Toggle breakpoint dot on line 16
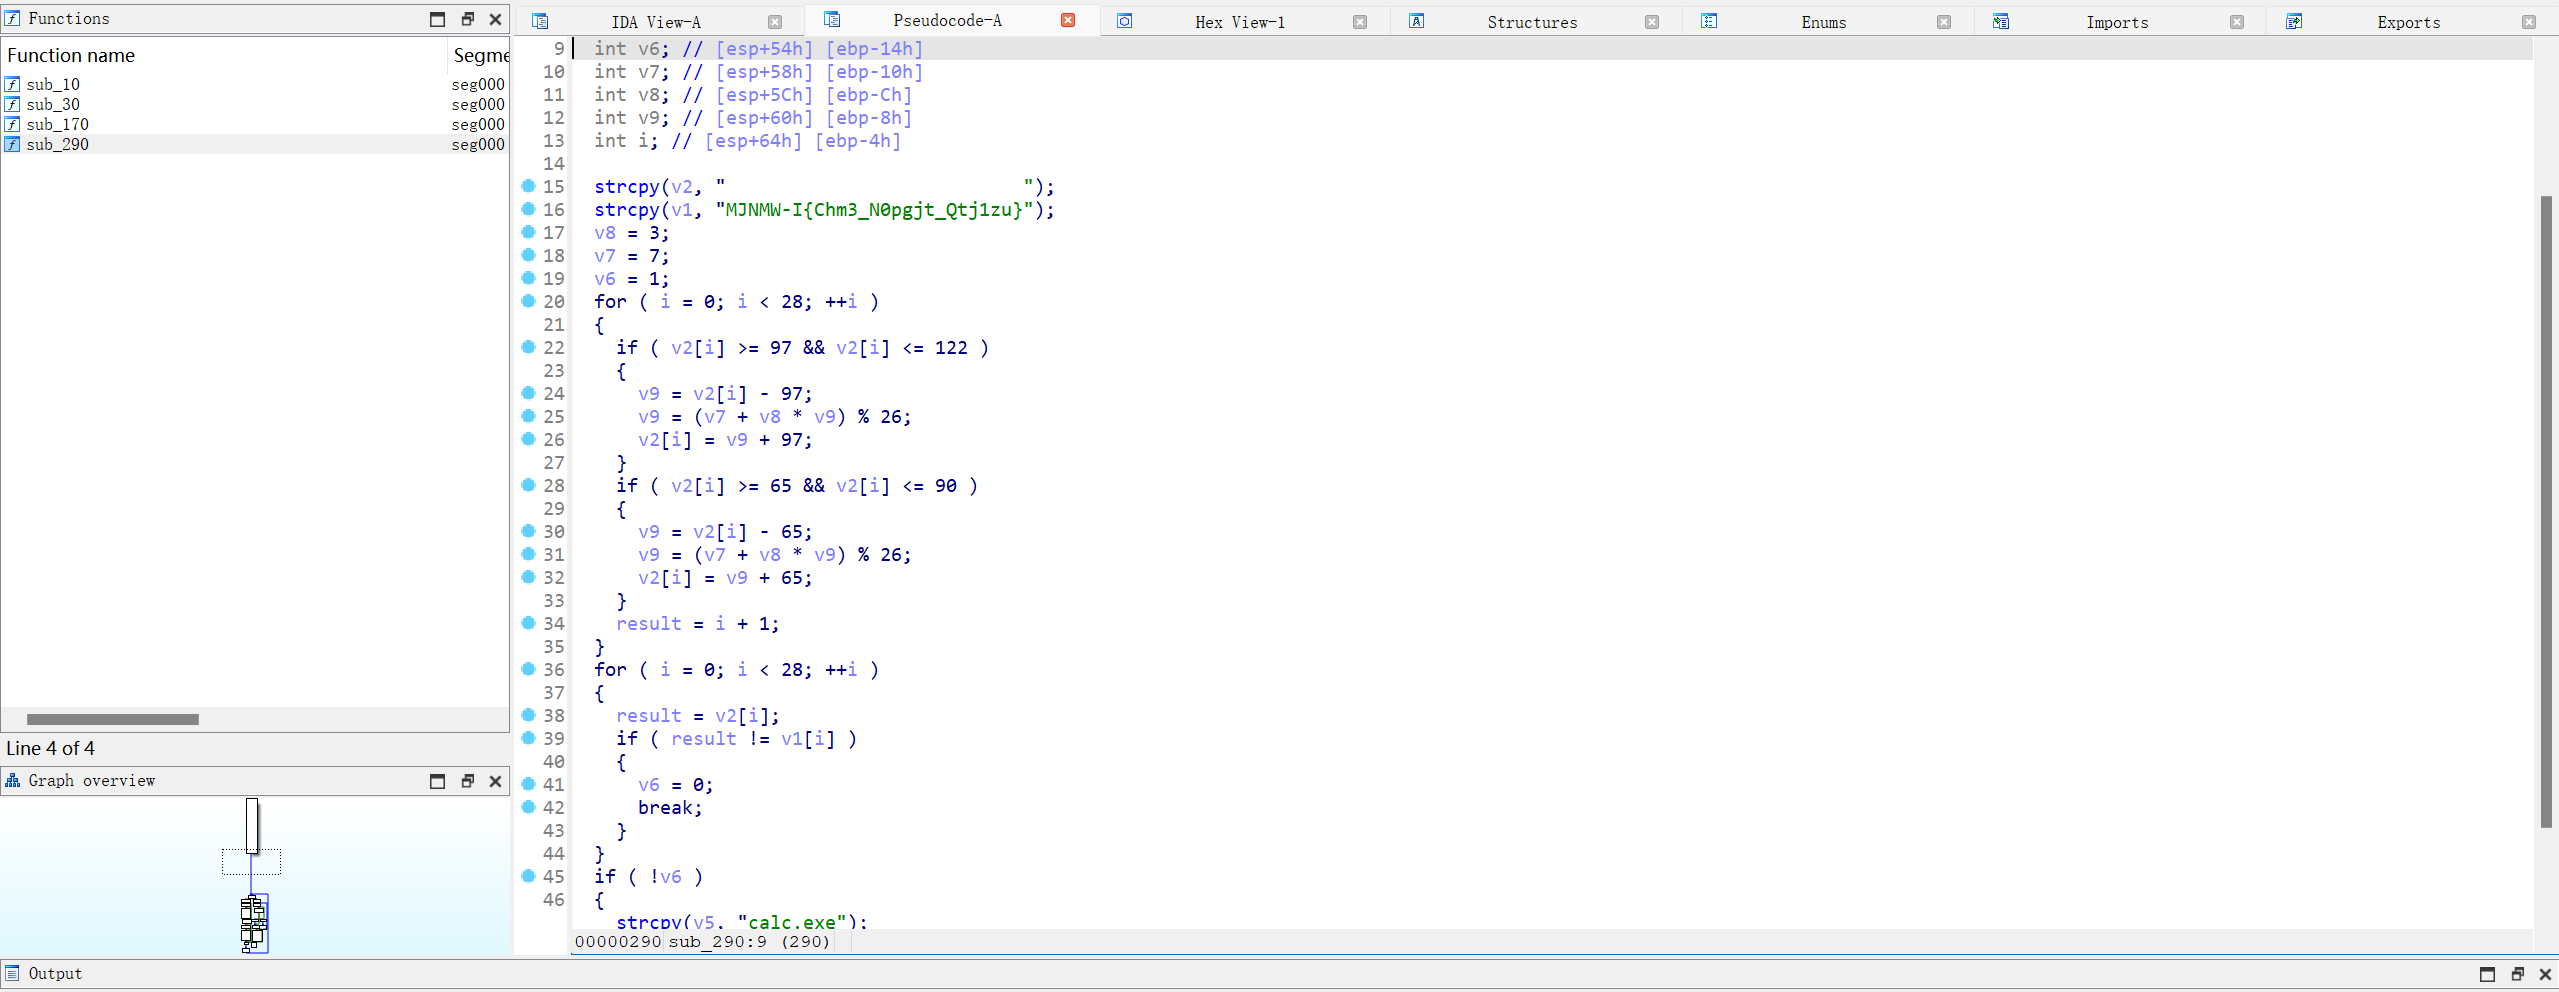2559x992 pixels. click(528, 209)
